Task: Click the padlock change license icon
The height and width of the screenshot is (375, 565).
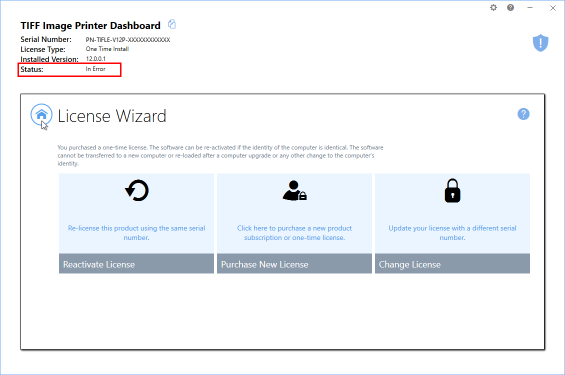Action: pos(452,191)
